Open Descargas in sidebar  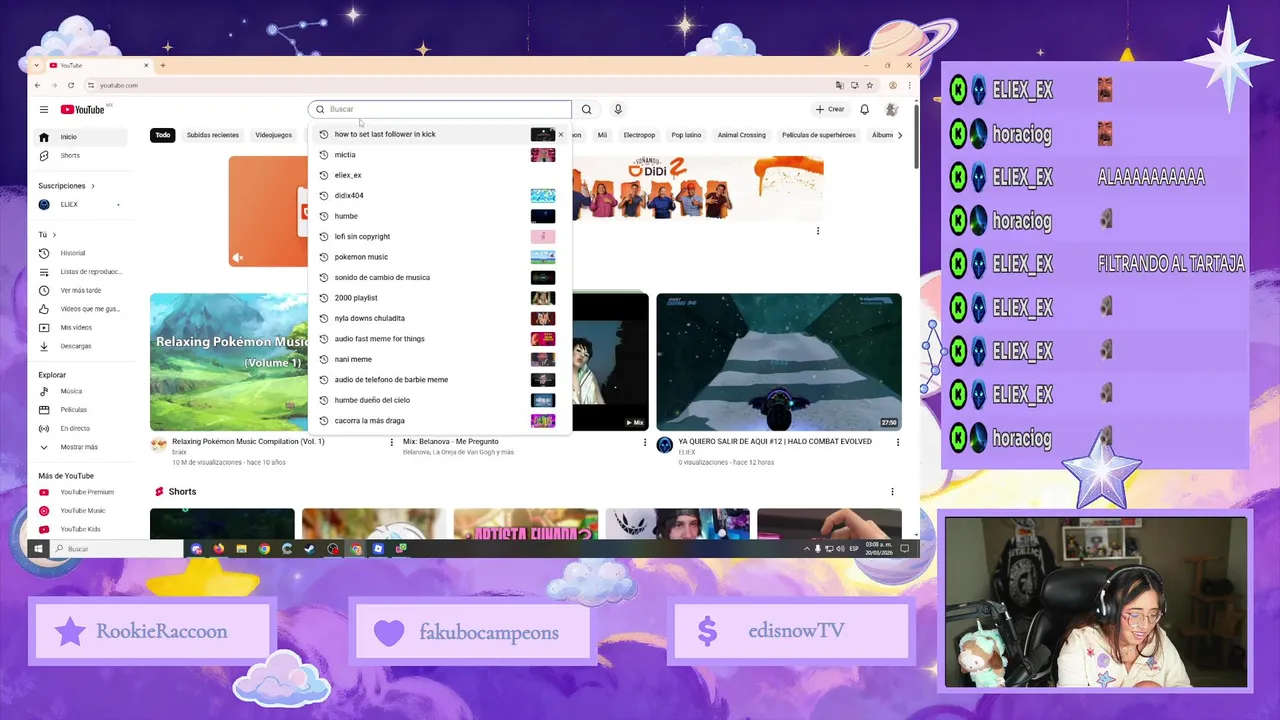pyautogui.click(x=82, y=346)
